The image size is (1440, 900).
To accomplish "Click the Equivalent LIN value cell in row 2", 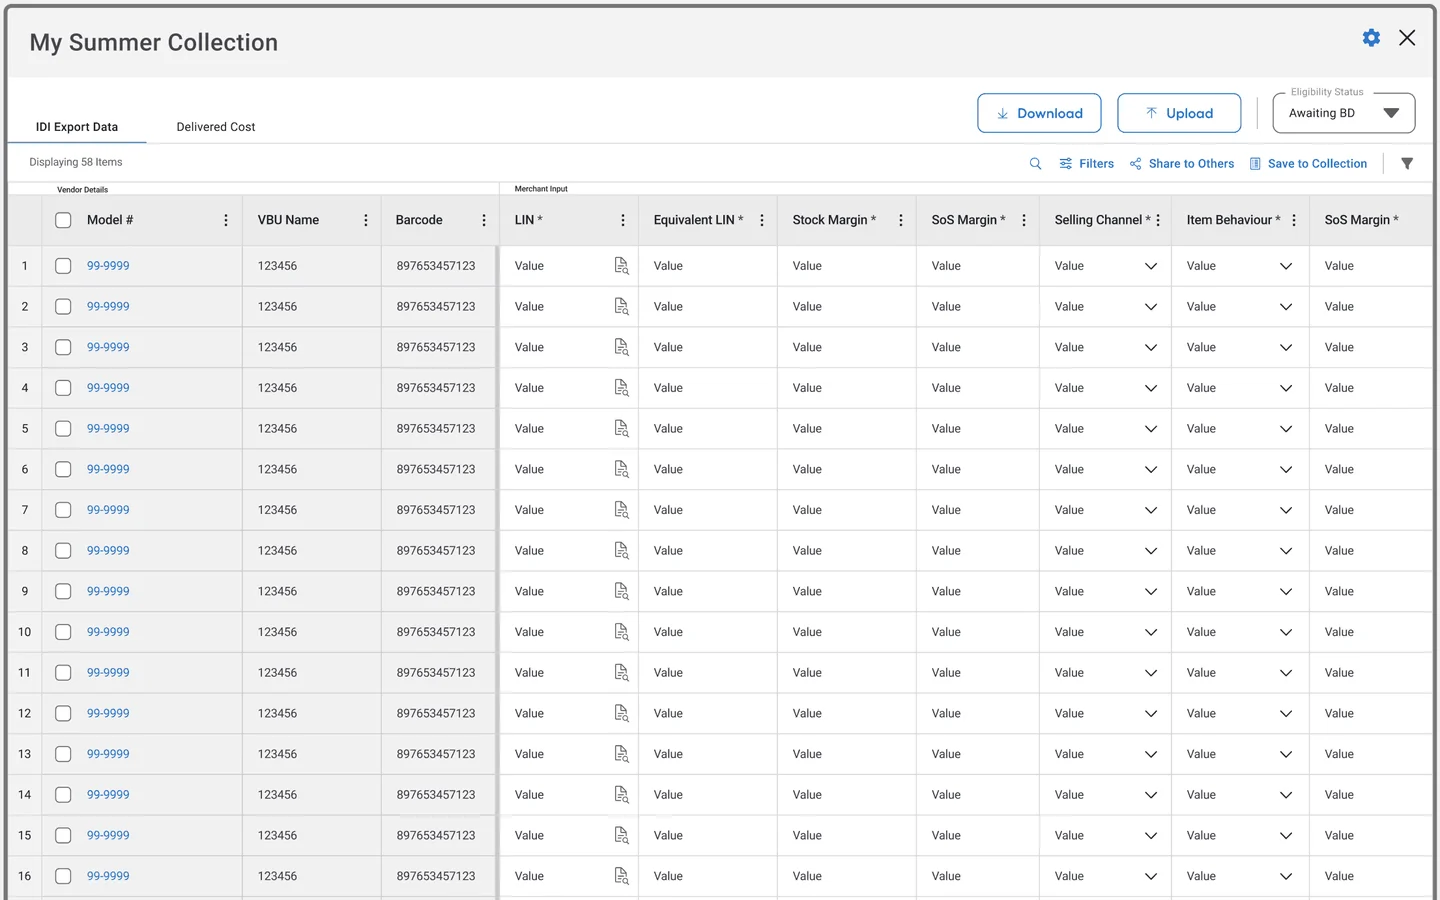I will pos(707,307).
